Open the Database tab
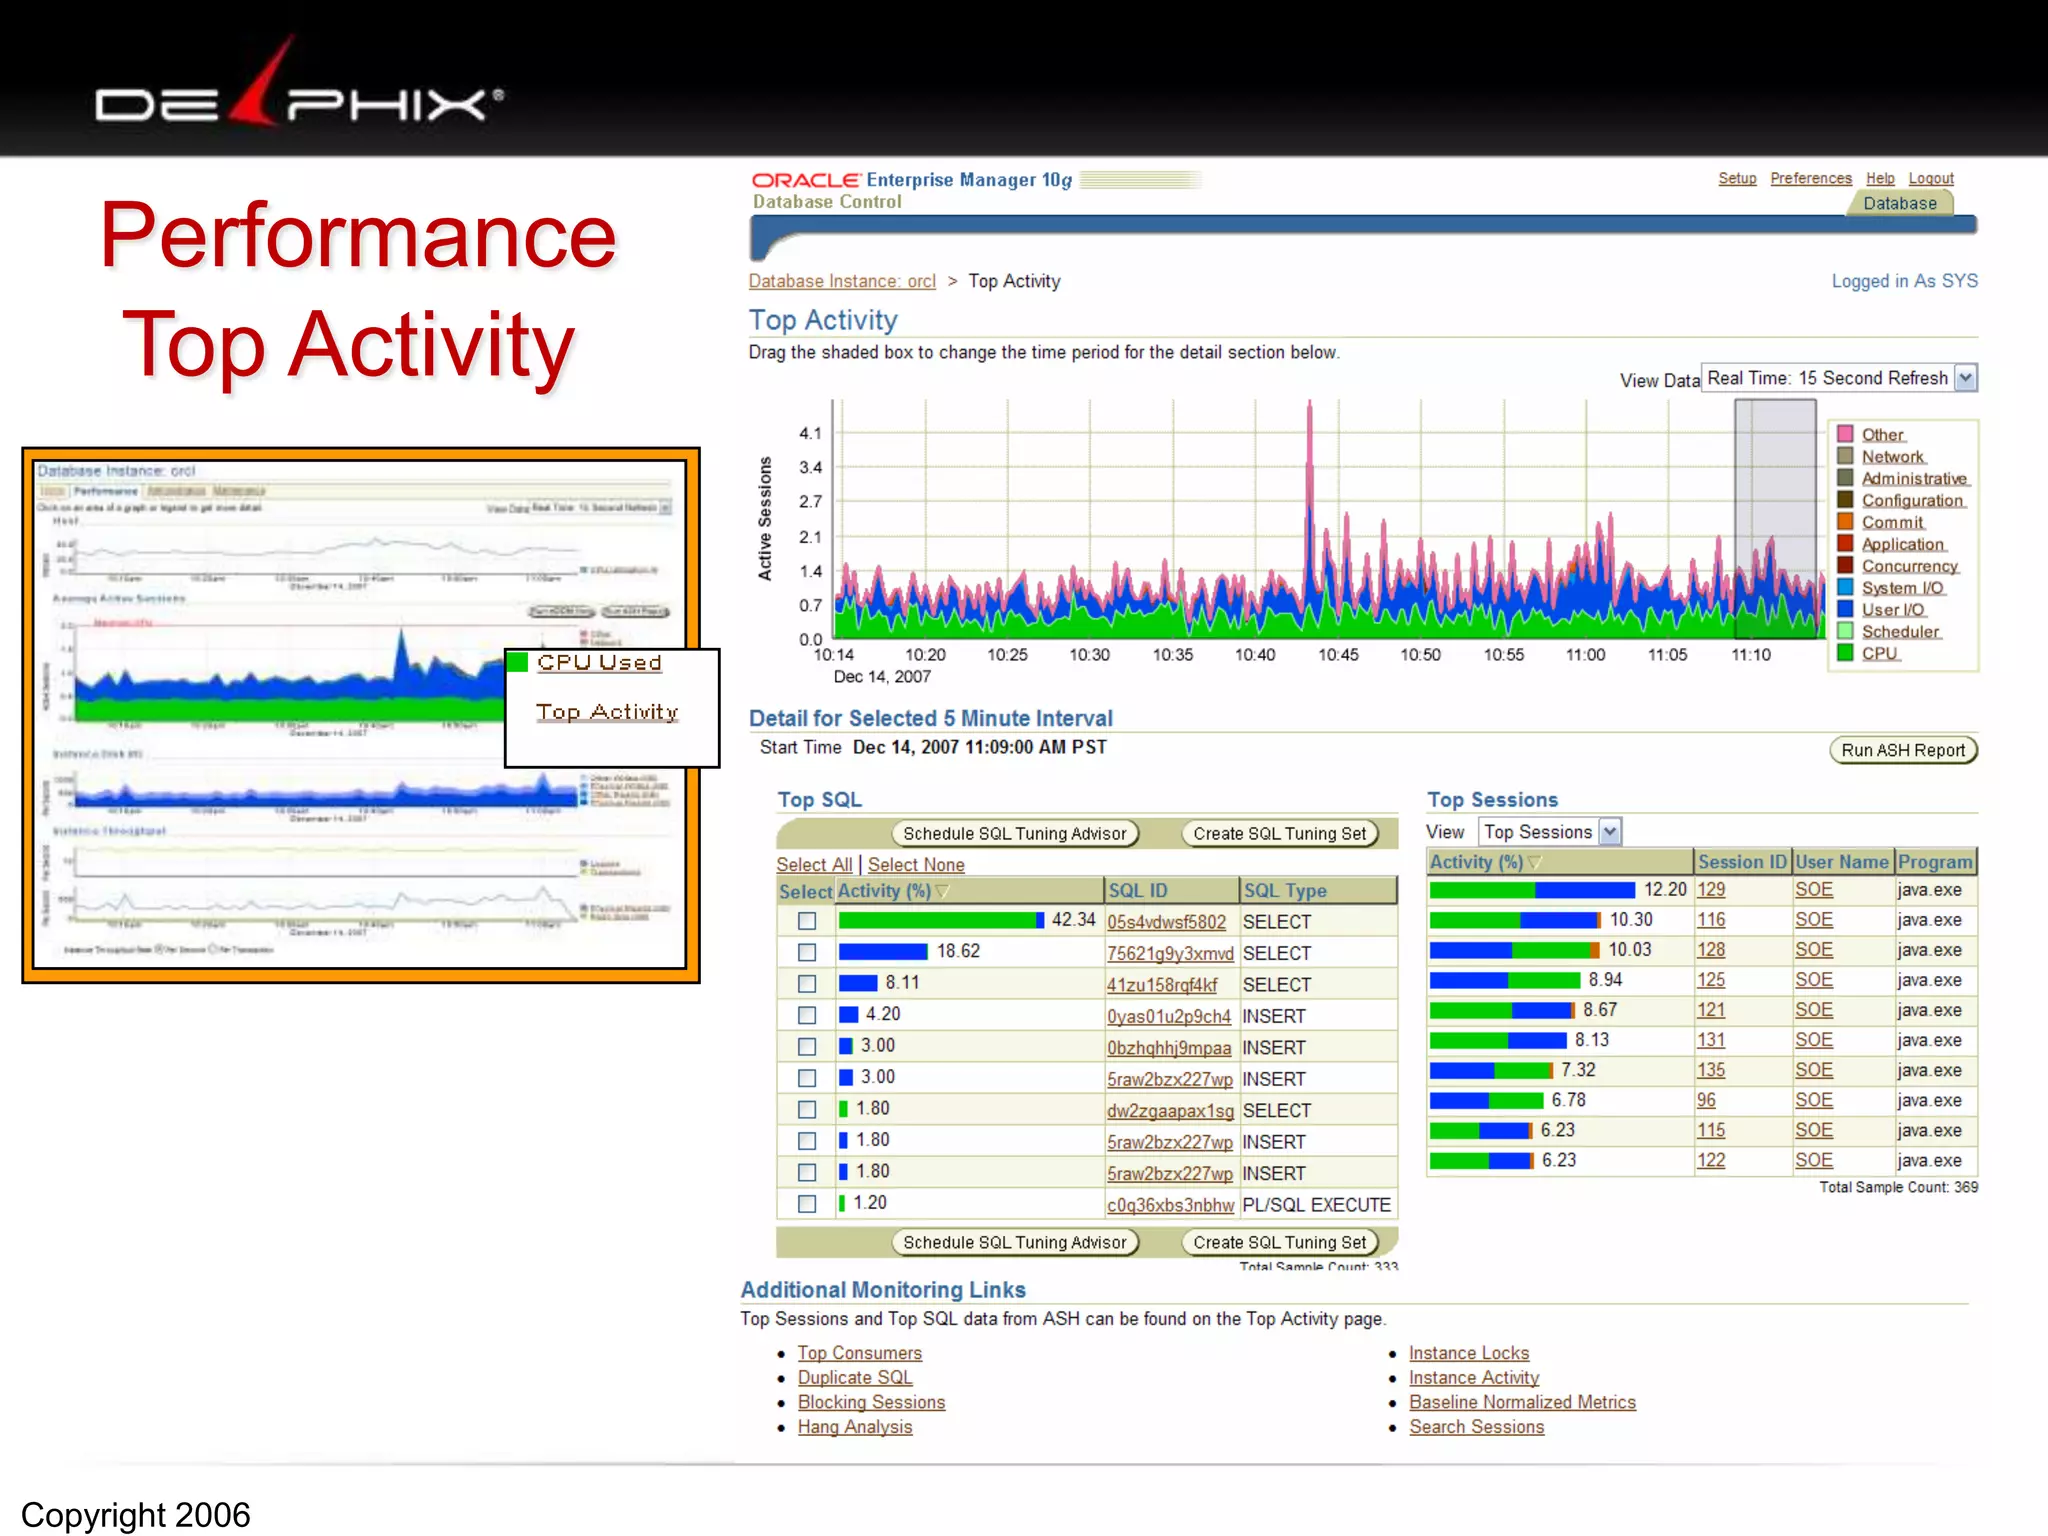The image size is (2048, 1536). point(1899,203)
